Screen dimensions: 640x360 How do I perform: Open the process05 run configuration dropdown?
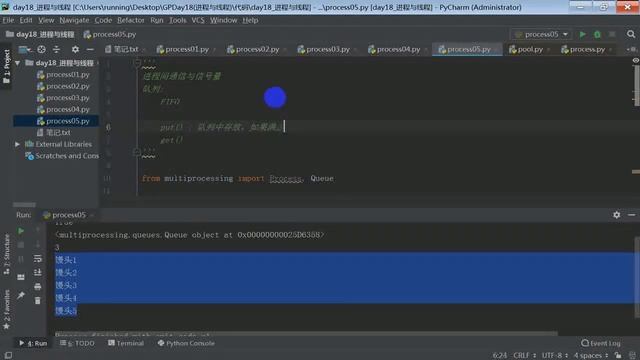coord(541,34)
